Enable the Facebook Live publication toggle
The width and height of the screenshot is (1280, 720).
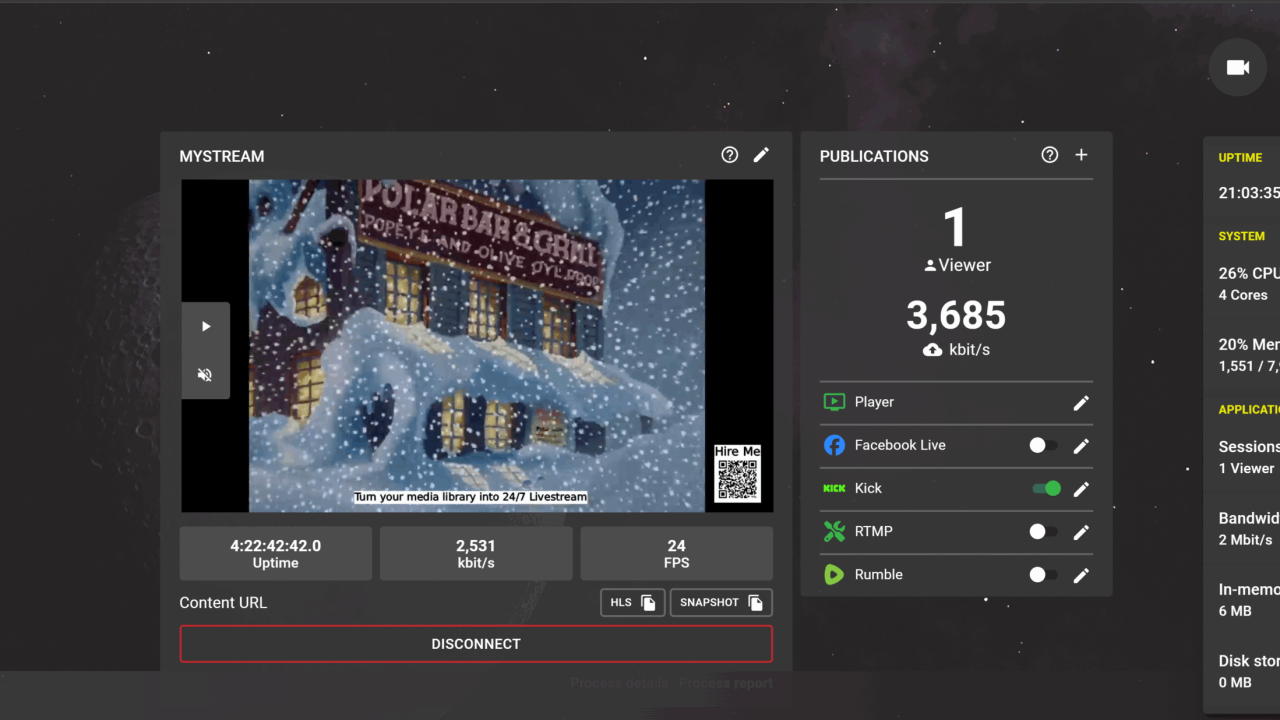pyautogui.click(x=1044, y=445)
